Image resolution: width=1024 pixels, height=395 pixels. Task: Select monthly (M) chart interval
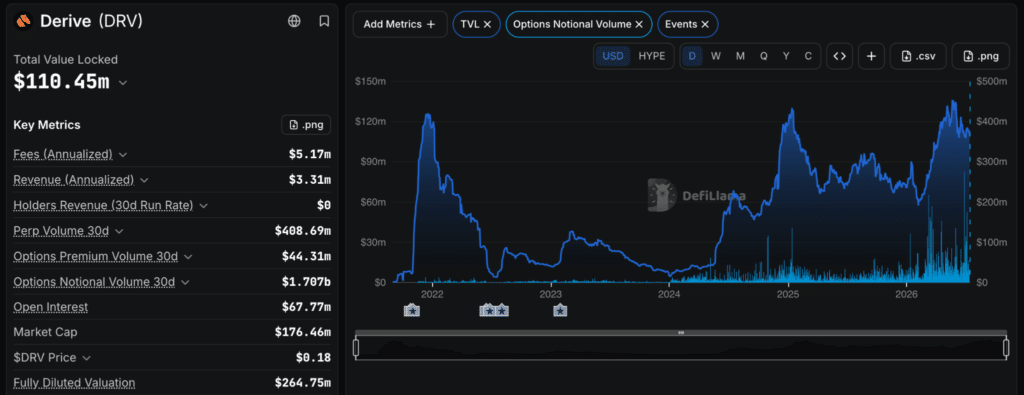740,56
